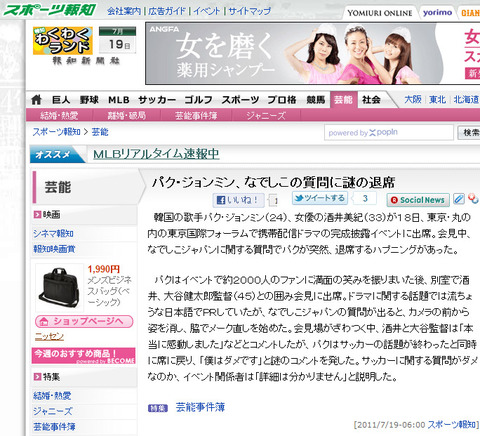Click the サイトマップ header link
The height and width of the screenshot is (436, 480).
(x=249, y=11)
